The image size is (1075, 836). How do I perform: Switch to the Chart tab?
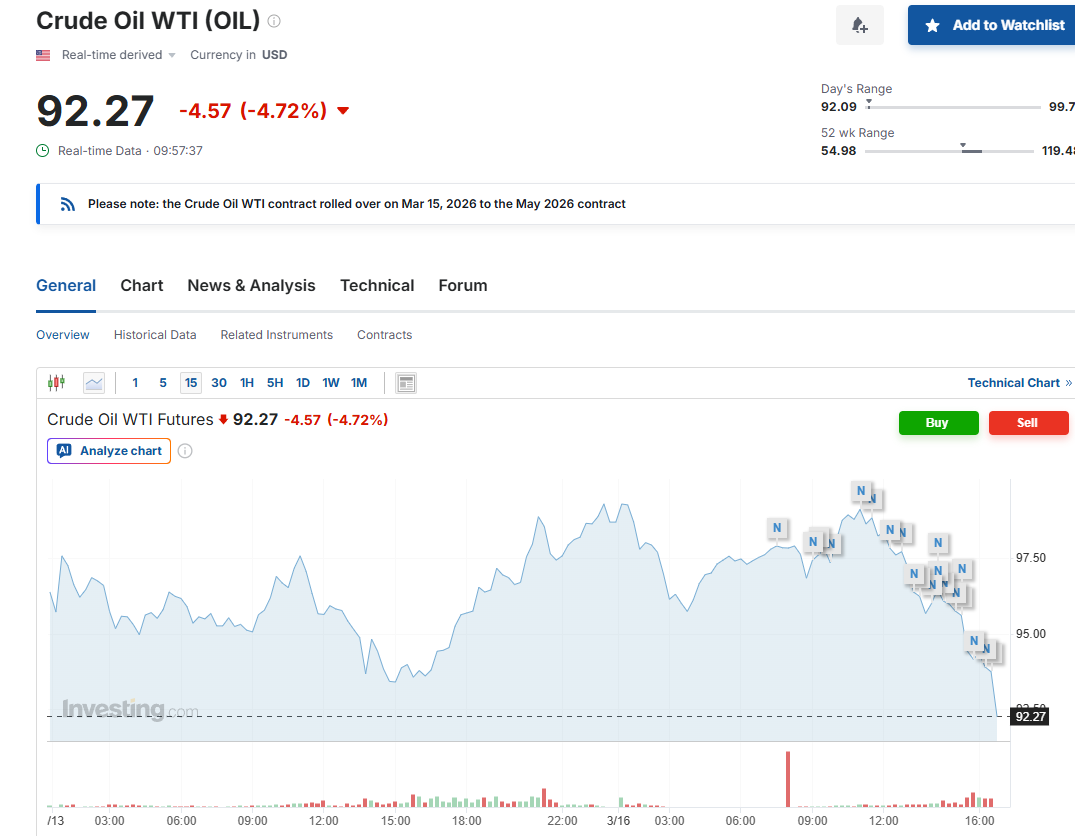tap(142, 285)
